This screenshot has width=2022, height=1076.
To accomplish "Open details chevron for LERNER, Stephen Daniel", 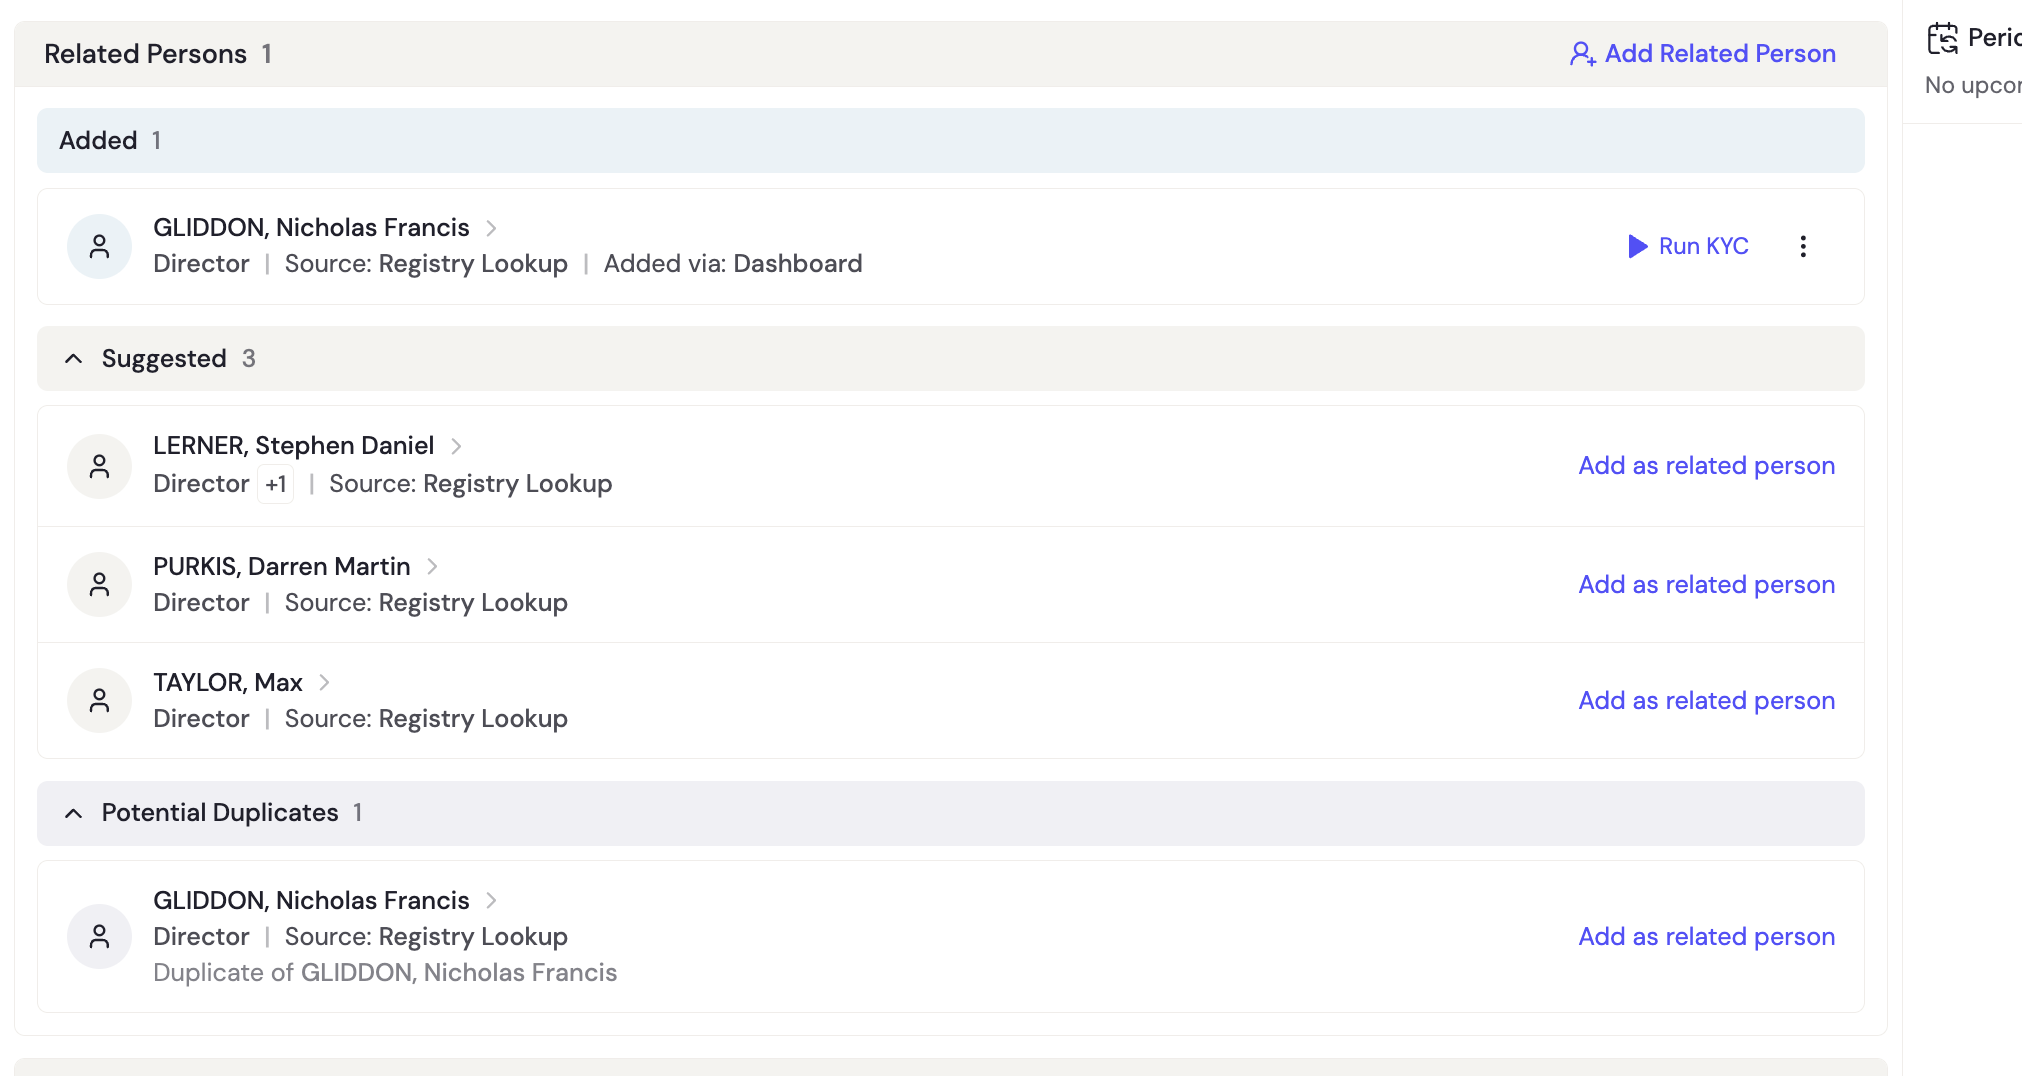I will 456,446.
